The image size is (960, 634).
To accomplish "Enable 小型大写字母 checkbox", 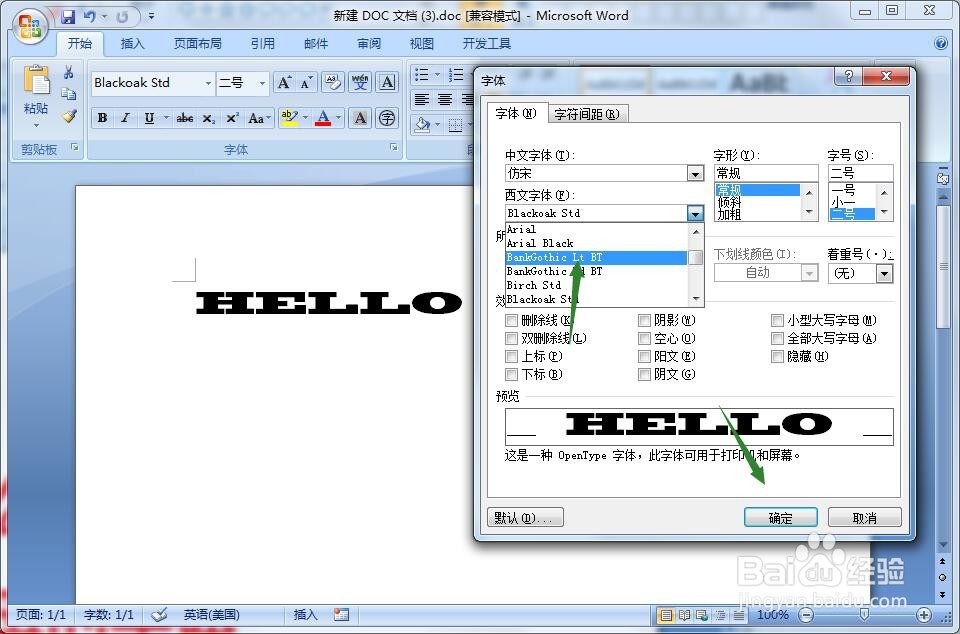I will pyautogui.click(x=777, y=320).
